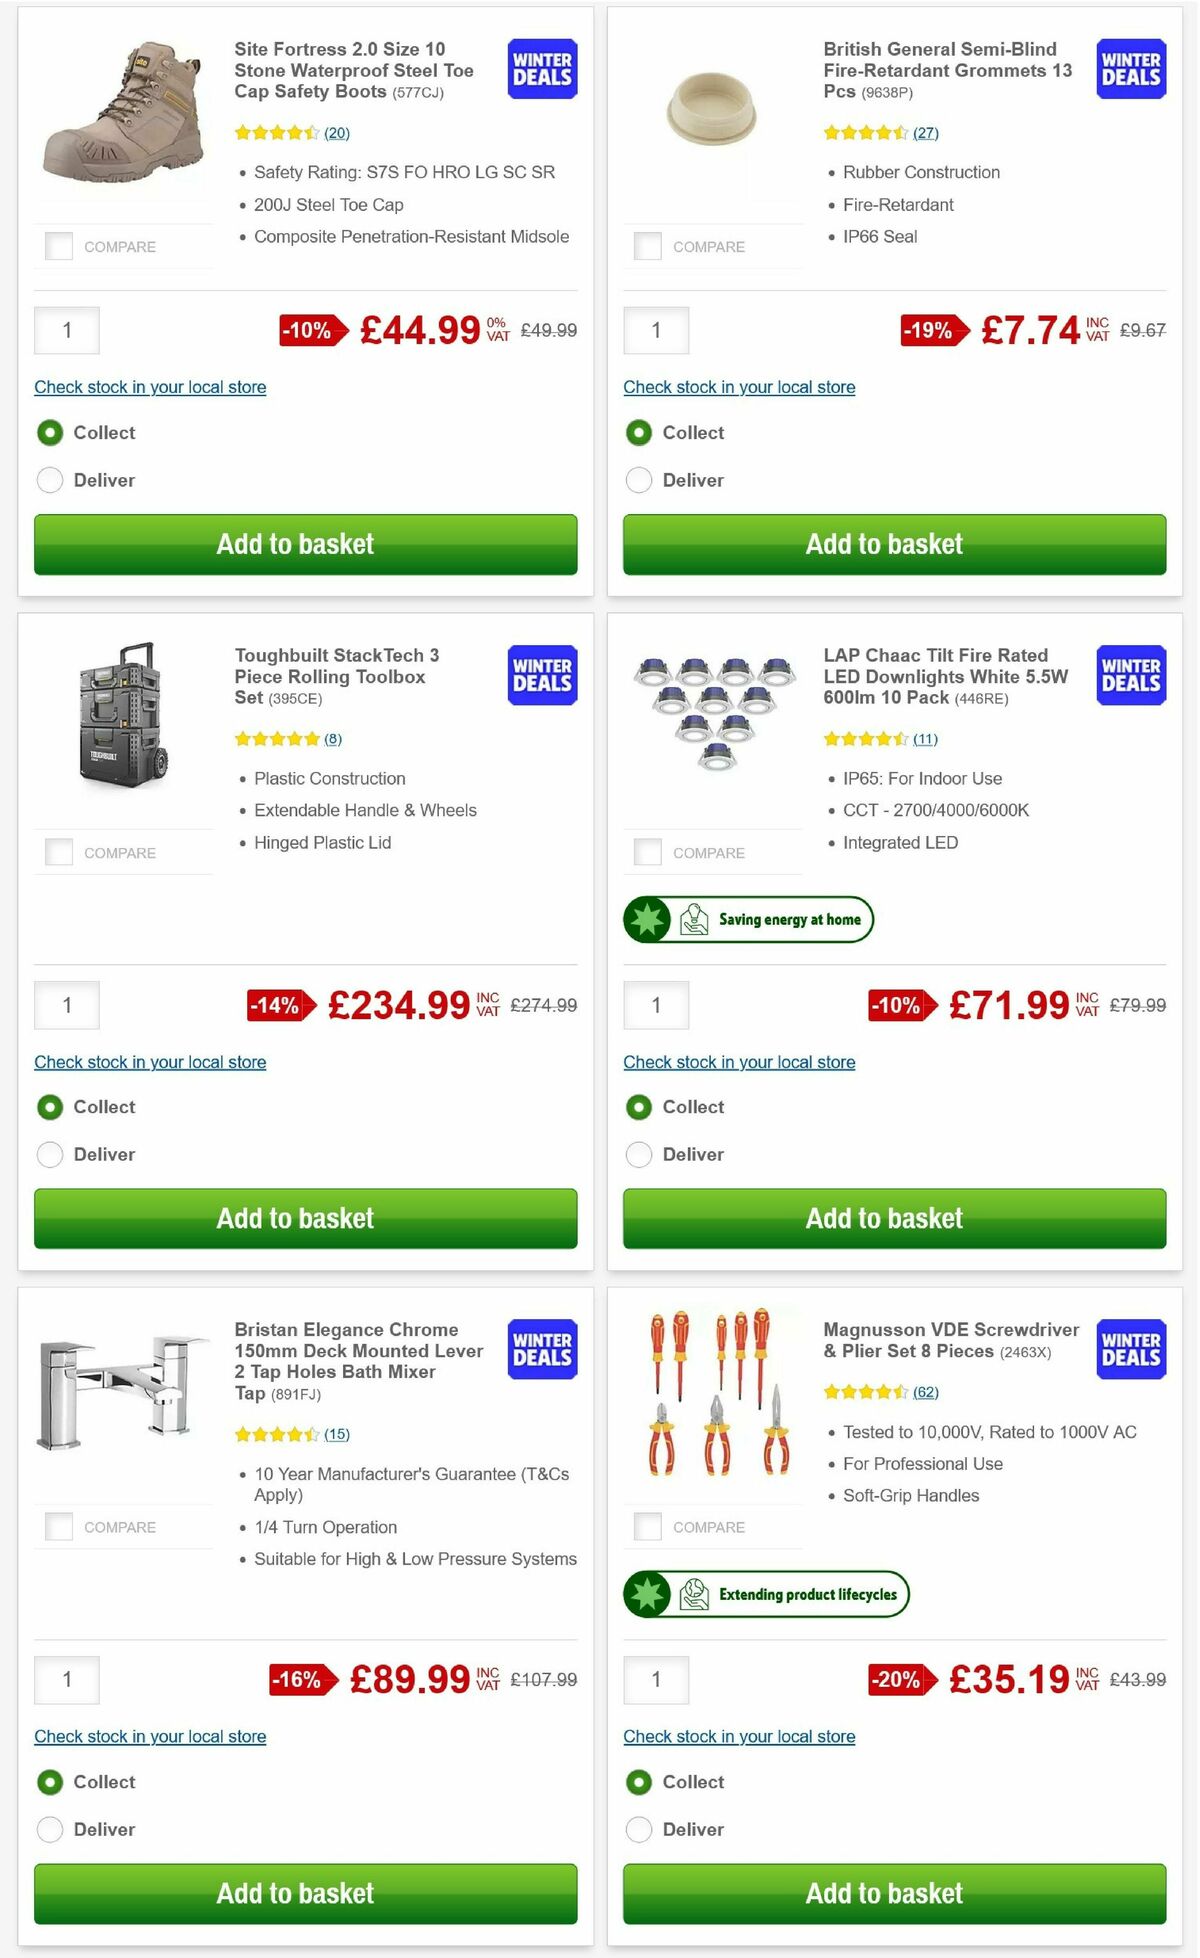Viewport: 1200px width, 1958px height.
Task: Enable Compare for LED downlights
Action: point(648,852)
